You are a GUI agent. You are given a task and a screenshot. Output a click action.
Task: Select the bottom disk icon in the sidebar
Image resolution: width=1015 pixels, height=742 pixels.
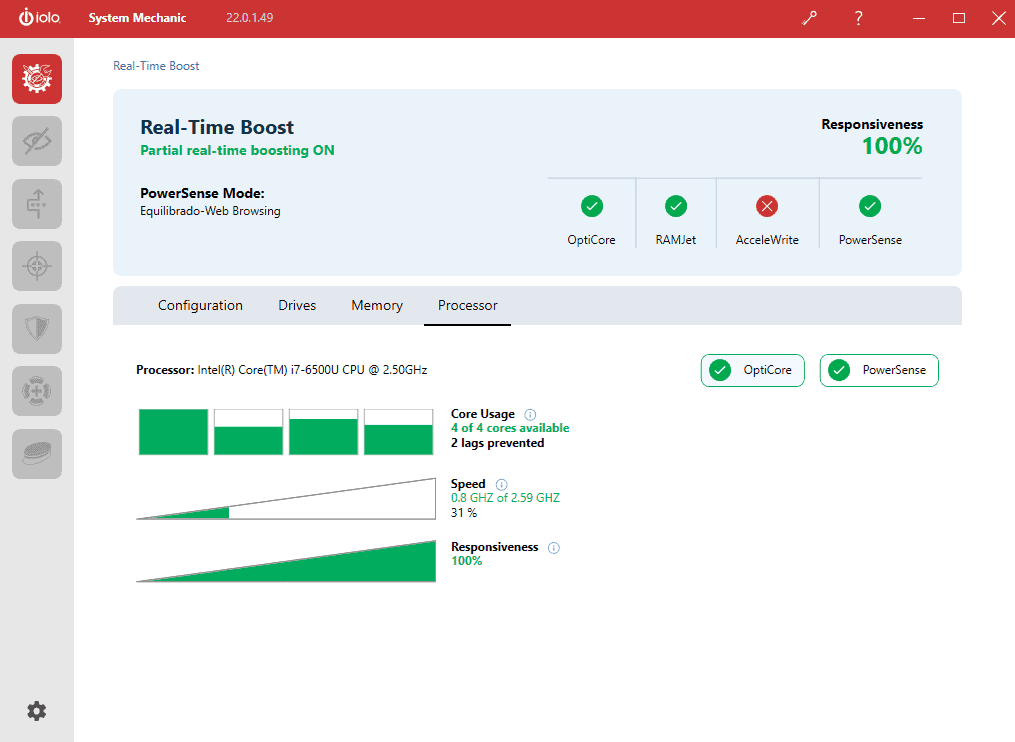36,453
